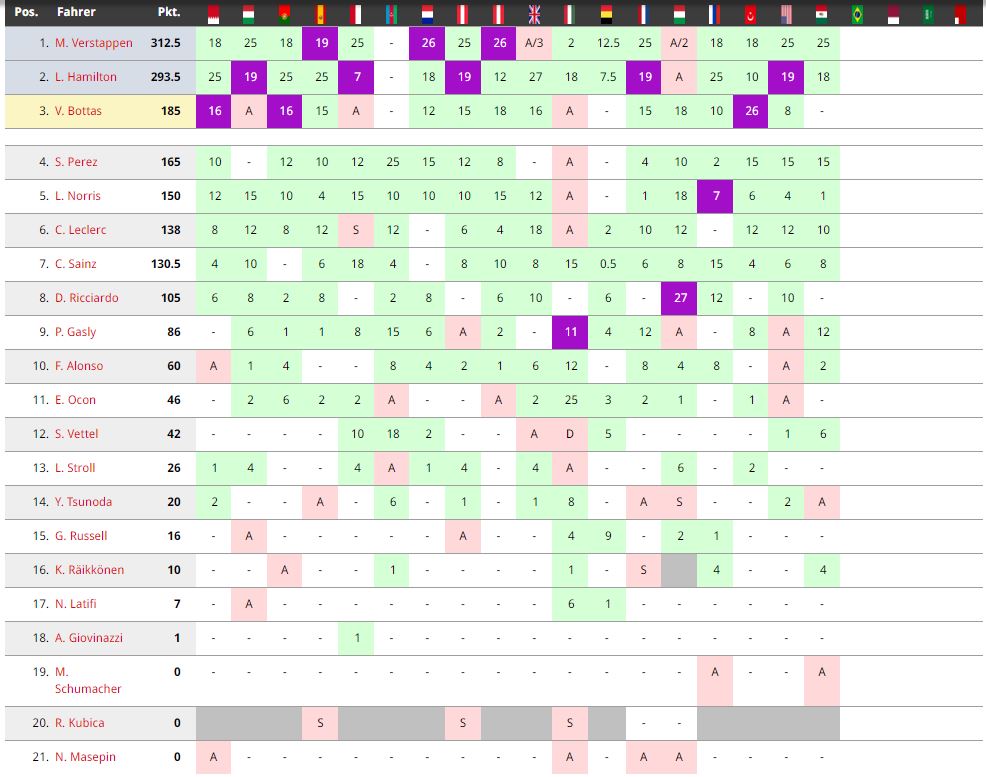This screenshot has height=777, width=986.
Task: Click the Spain flag column header
Action: point(320,14)
